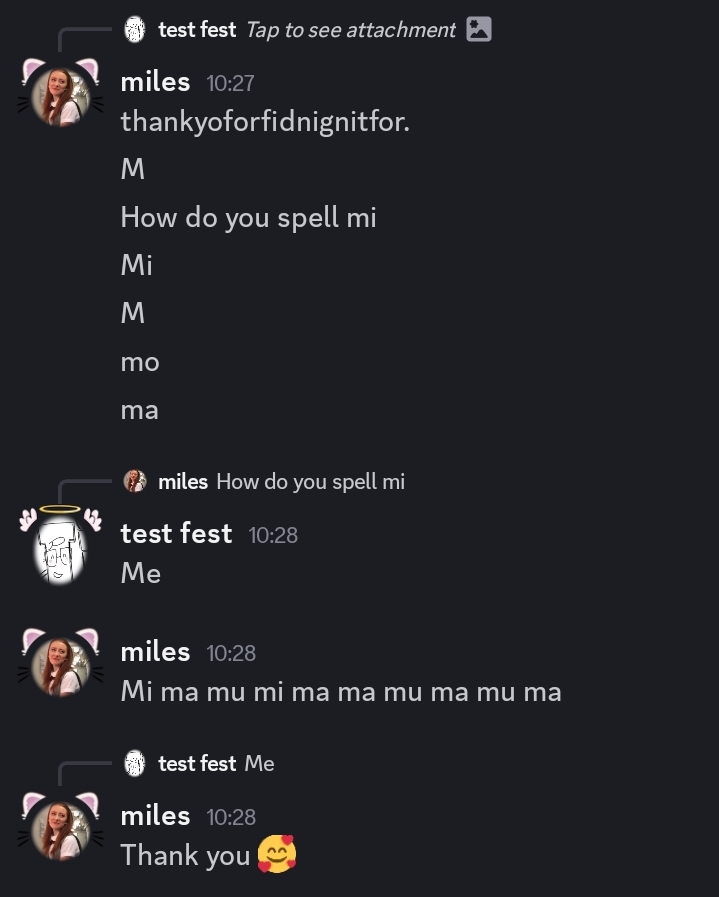Image resolution: width=719 pixels, height=897 pixels.
Task: Tap 'Tap to see attachment' reply link
Action: (350, 30)
